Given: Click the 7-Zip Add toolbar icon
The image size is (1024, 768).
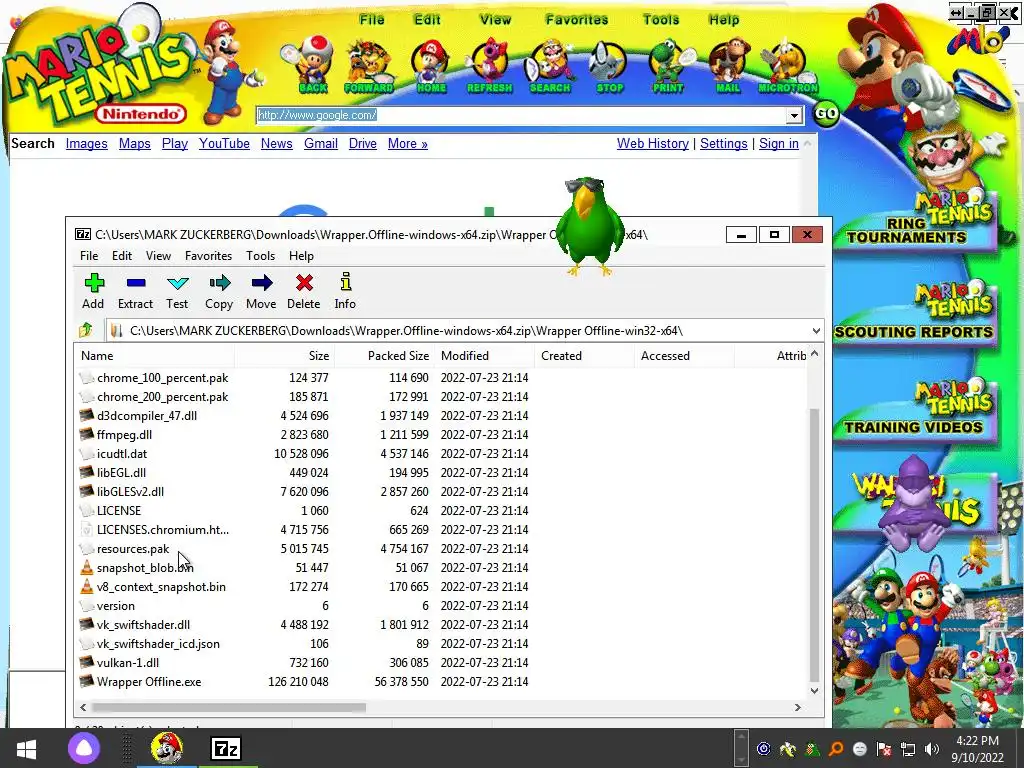Looking at the screenshot, I should (93, 283).
